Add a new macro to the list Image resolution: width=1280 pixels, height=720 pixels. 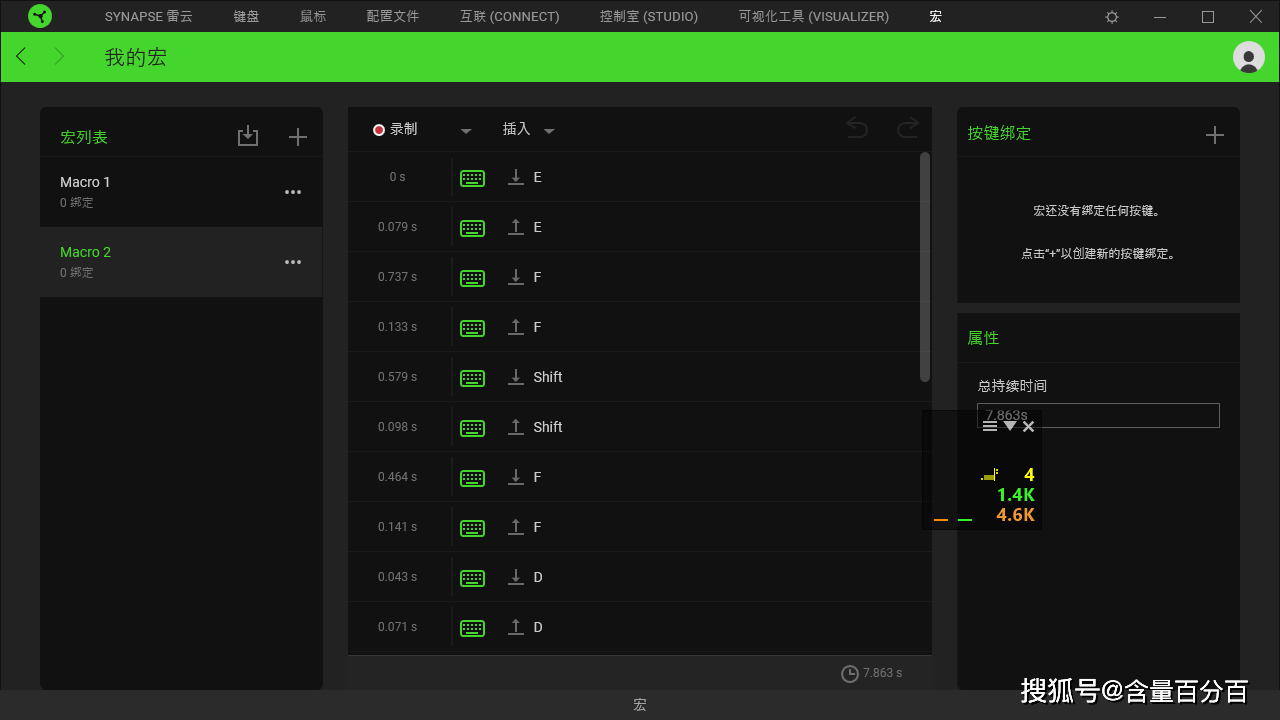point(297,137)
